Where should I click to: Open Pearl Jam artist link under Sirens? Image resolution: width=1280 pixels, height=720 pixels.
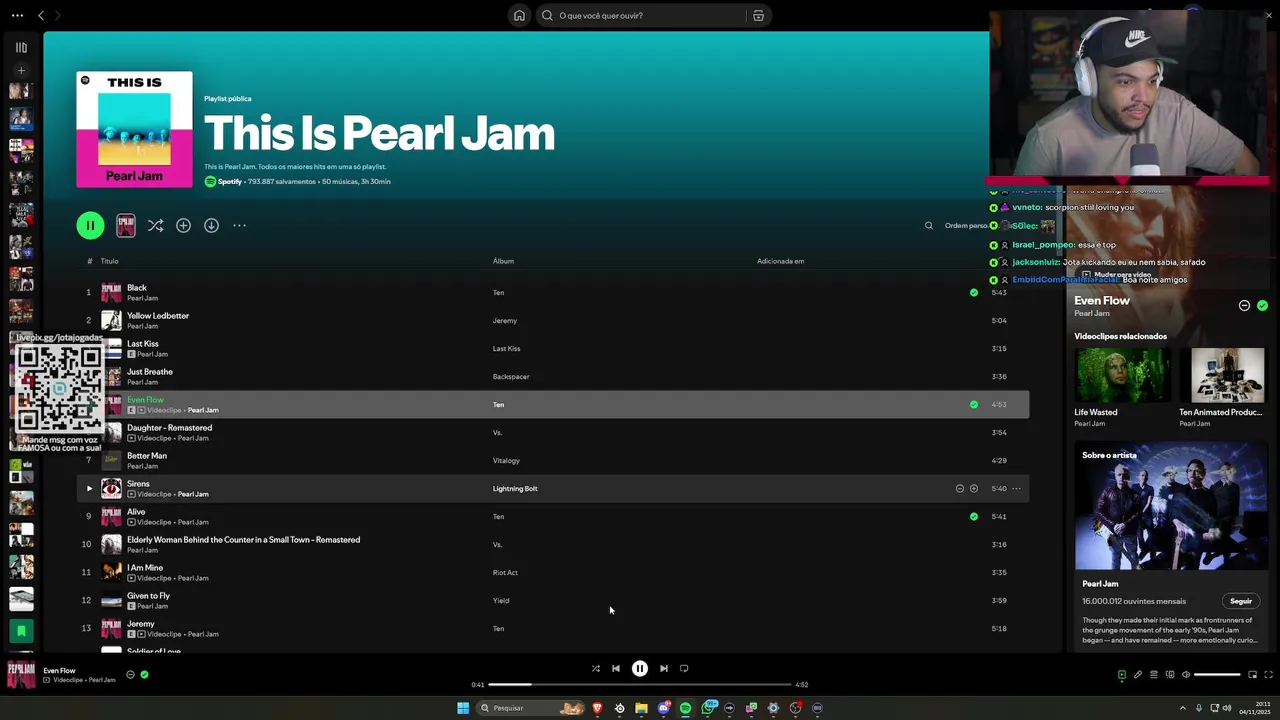193,494
